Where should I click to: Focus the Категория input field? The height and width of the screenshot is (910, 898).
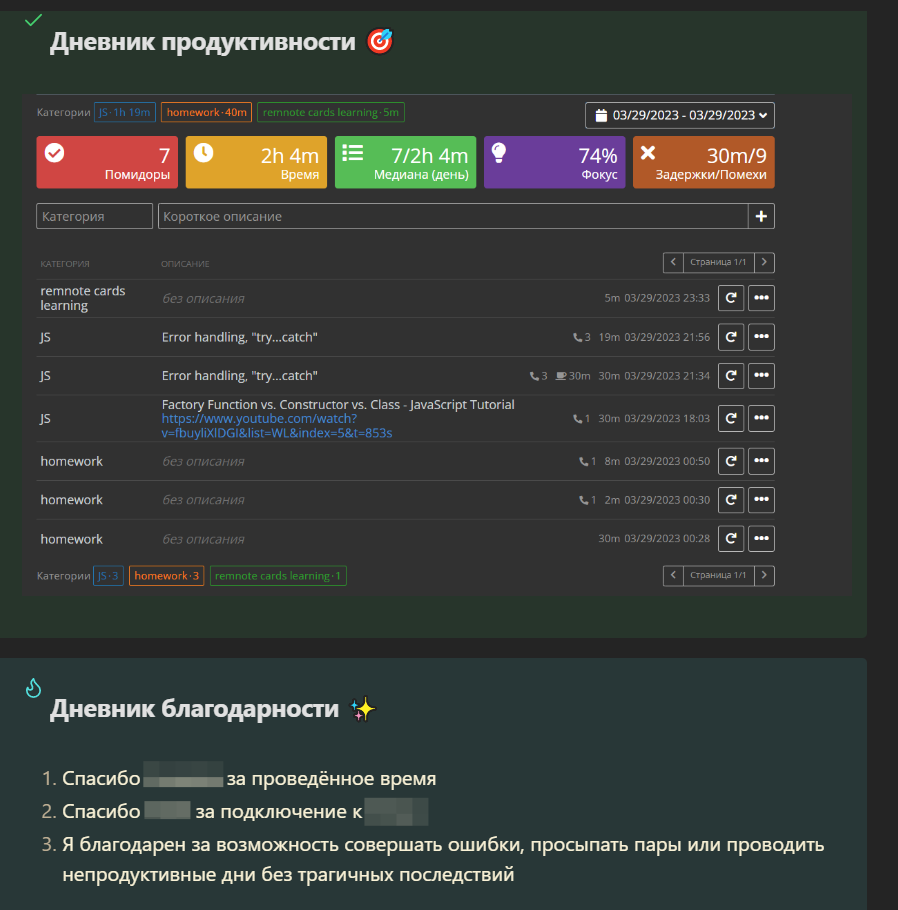95,216
